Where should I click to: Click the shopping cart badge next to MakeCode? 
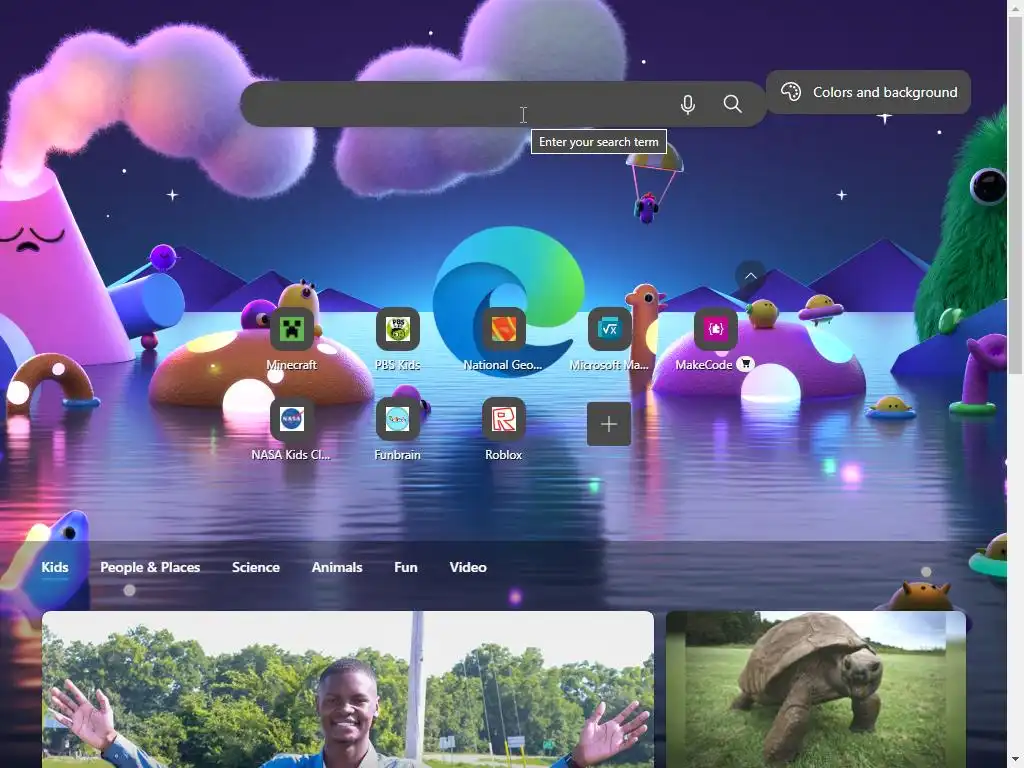pos(745,364)
